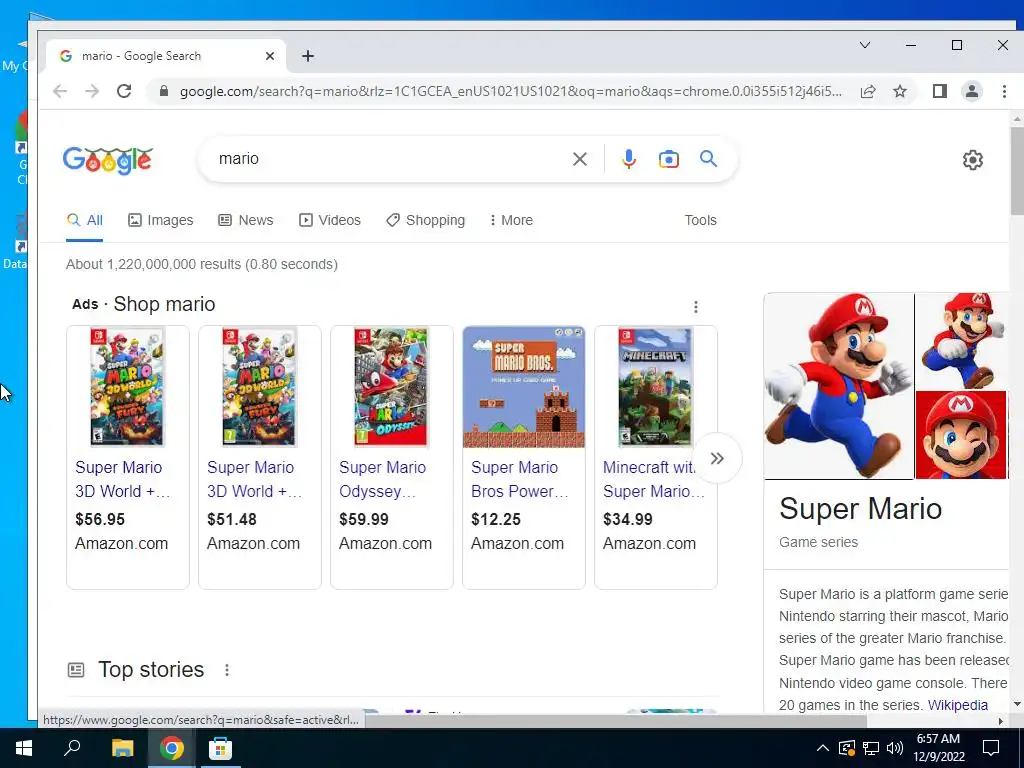1024x768 pixels.
Task: Open the tab search dropdown chevron
Action: pos(865,45)
